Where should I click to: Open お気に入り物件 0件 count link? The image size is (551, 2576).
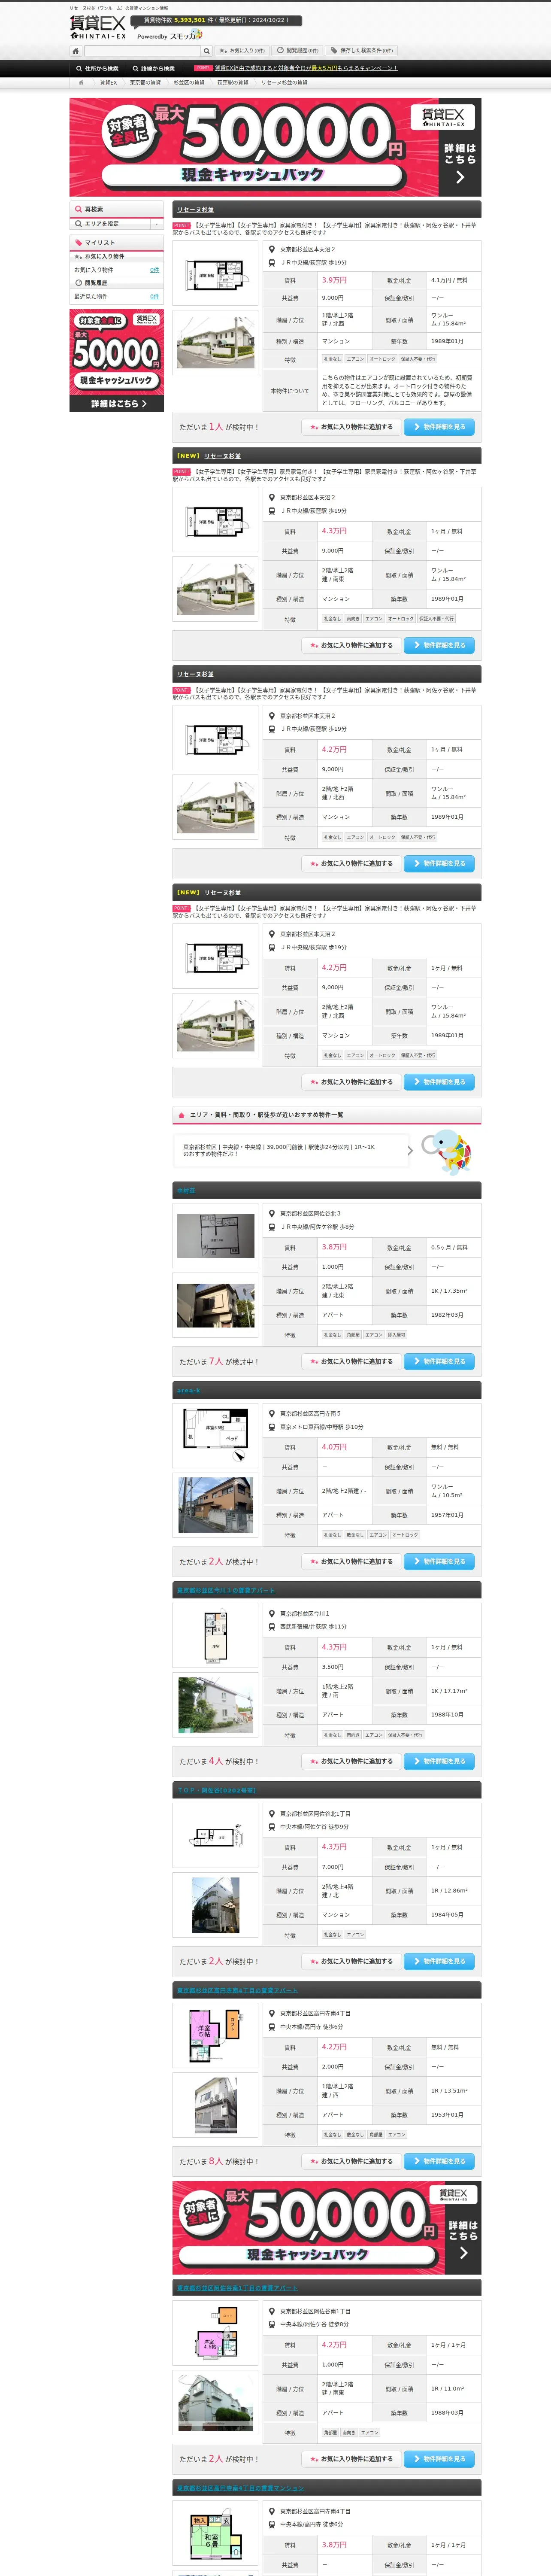click(x=154, y=270)
